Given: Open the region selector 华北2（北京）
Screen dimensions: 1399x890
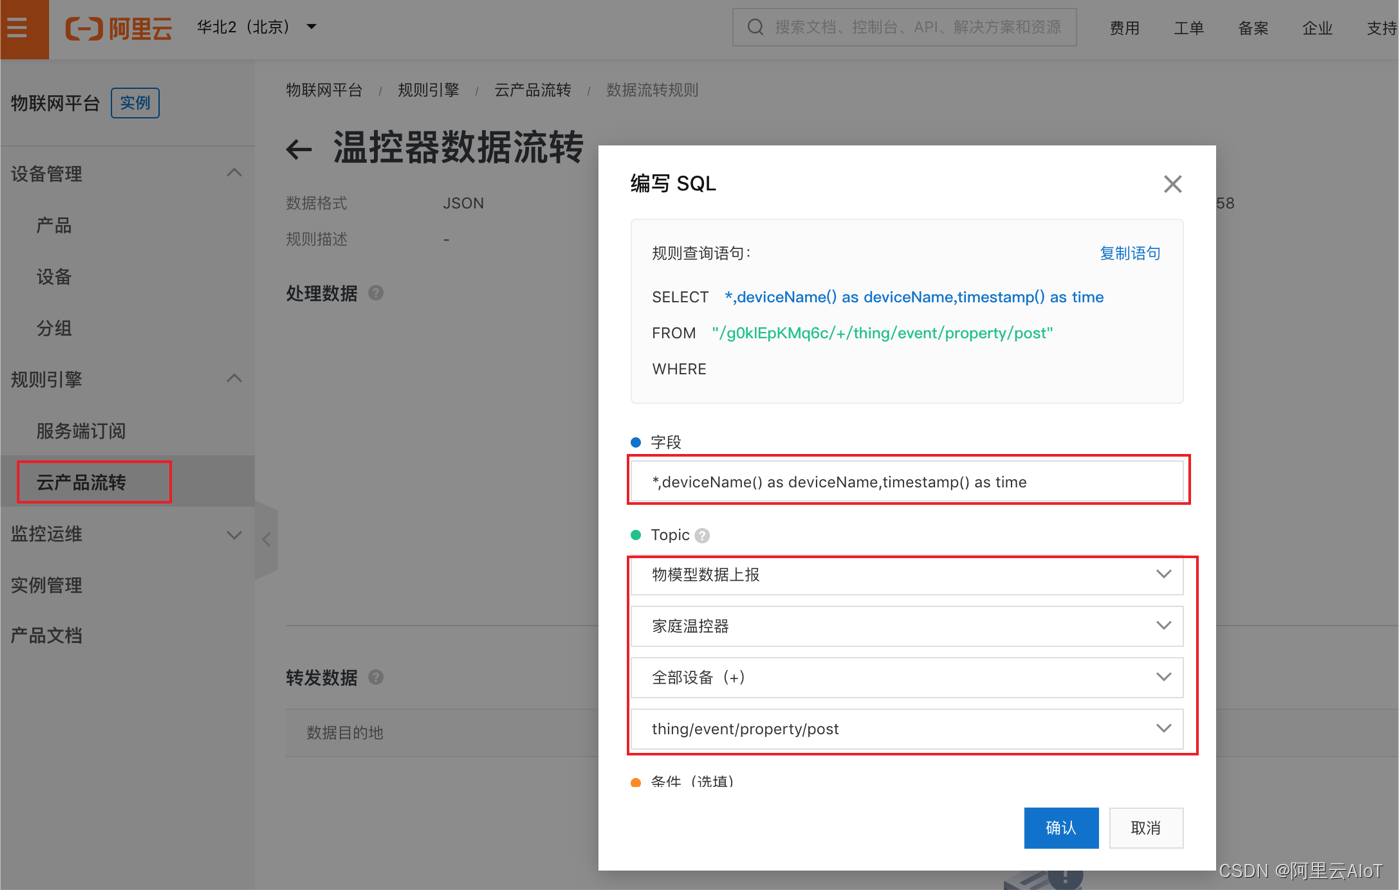Looking at the screenshot, I should coord(256,27).
